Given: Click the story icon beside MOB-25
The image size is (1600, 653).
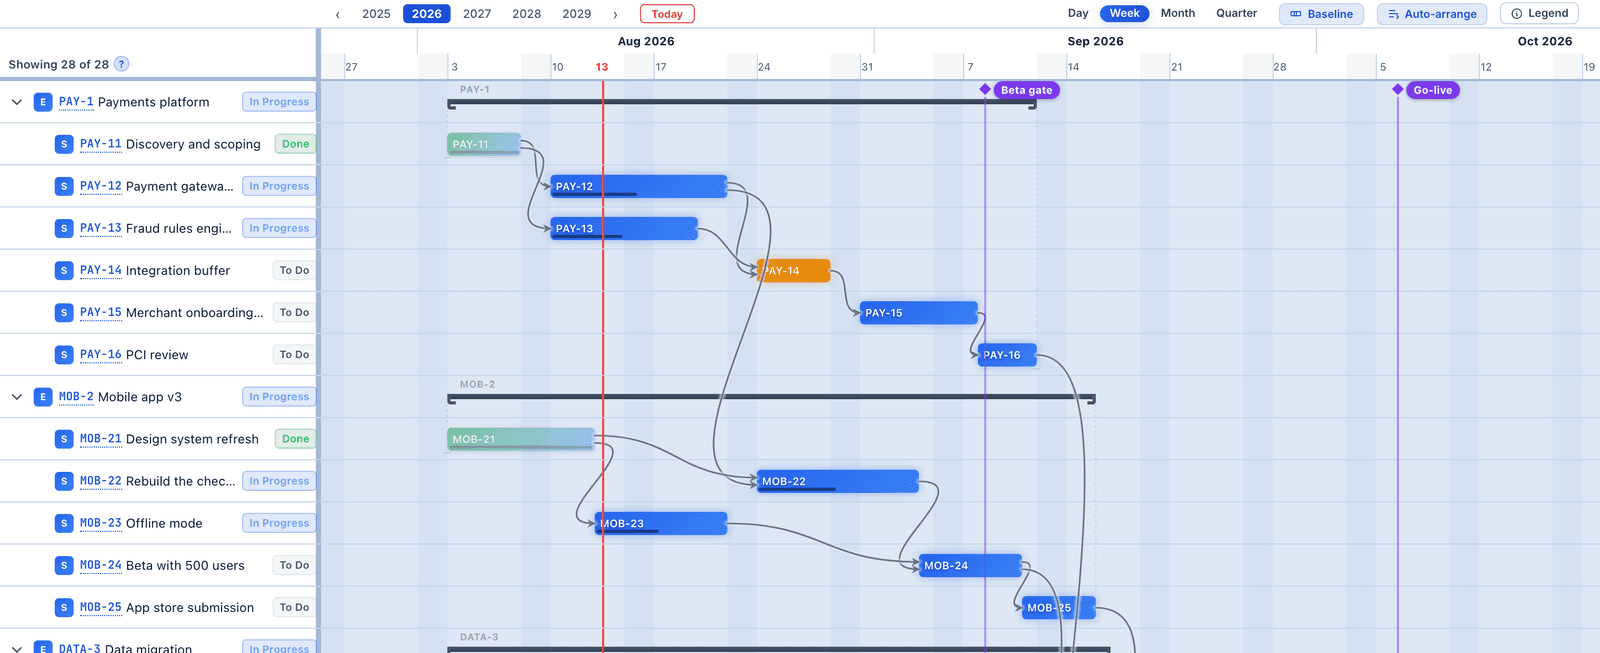Looking at the screenshot, I should tap(64, 607).
